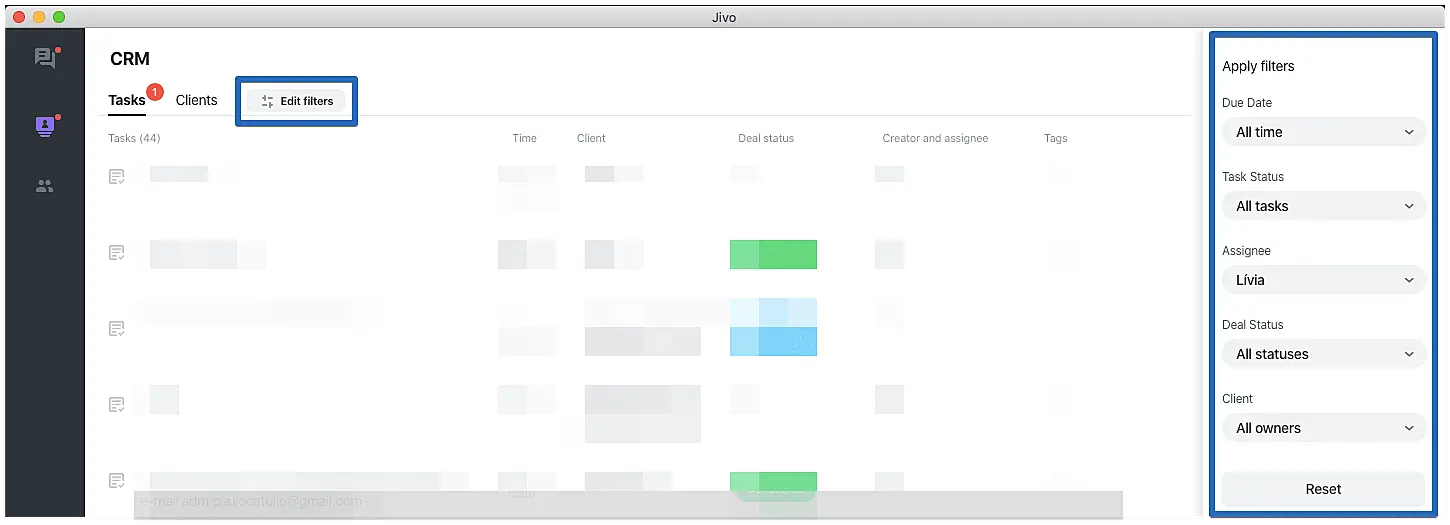The height and width of the screenshot is (525, 1450).
Task: Switch to the Tasks tab
Action: [x=127, y=100]
